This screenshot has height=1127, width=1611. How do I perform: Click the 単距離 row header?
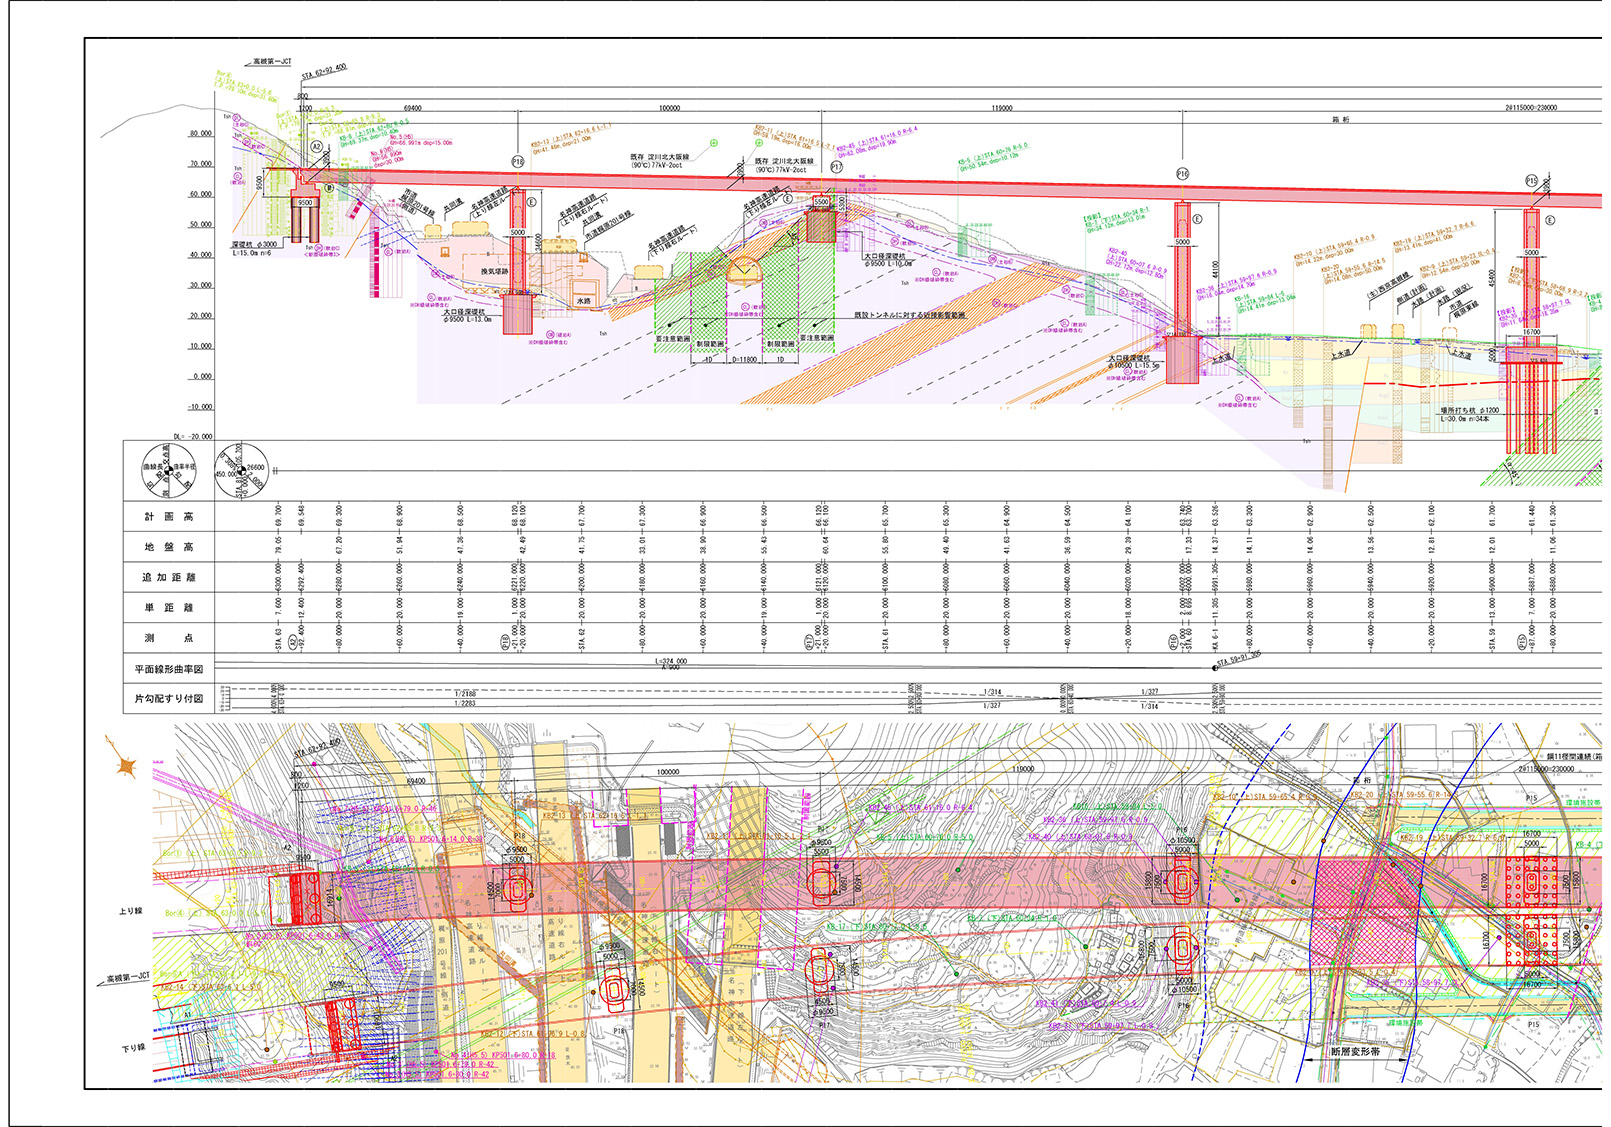tap(169, 608)
